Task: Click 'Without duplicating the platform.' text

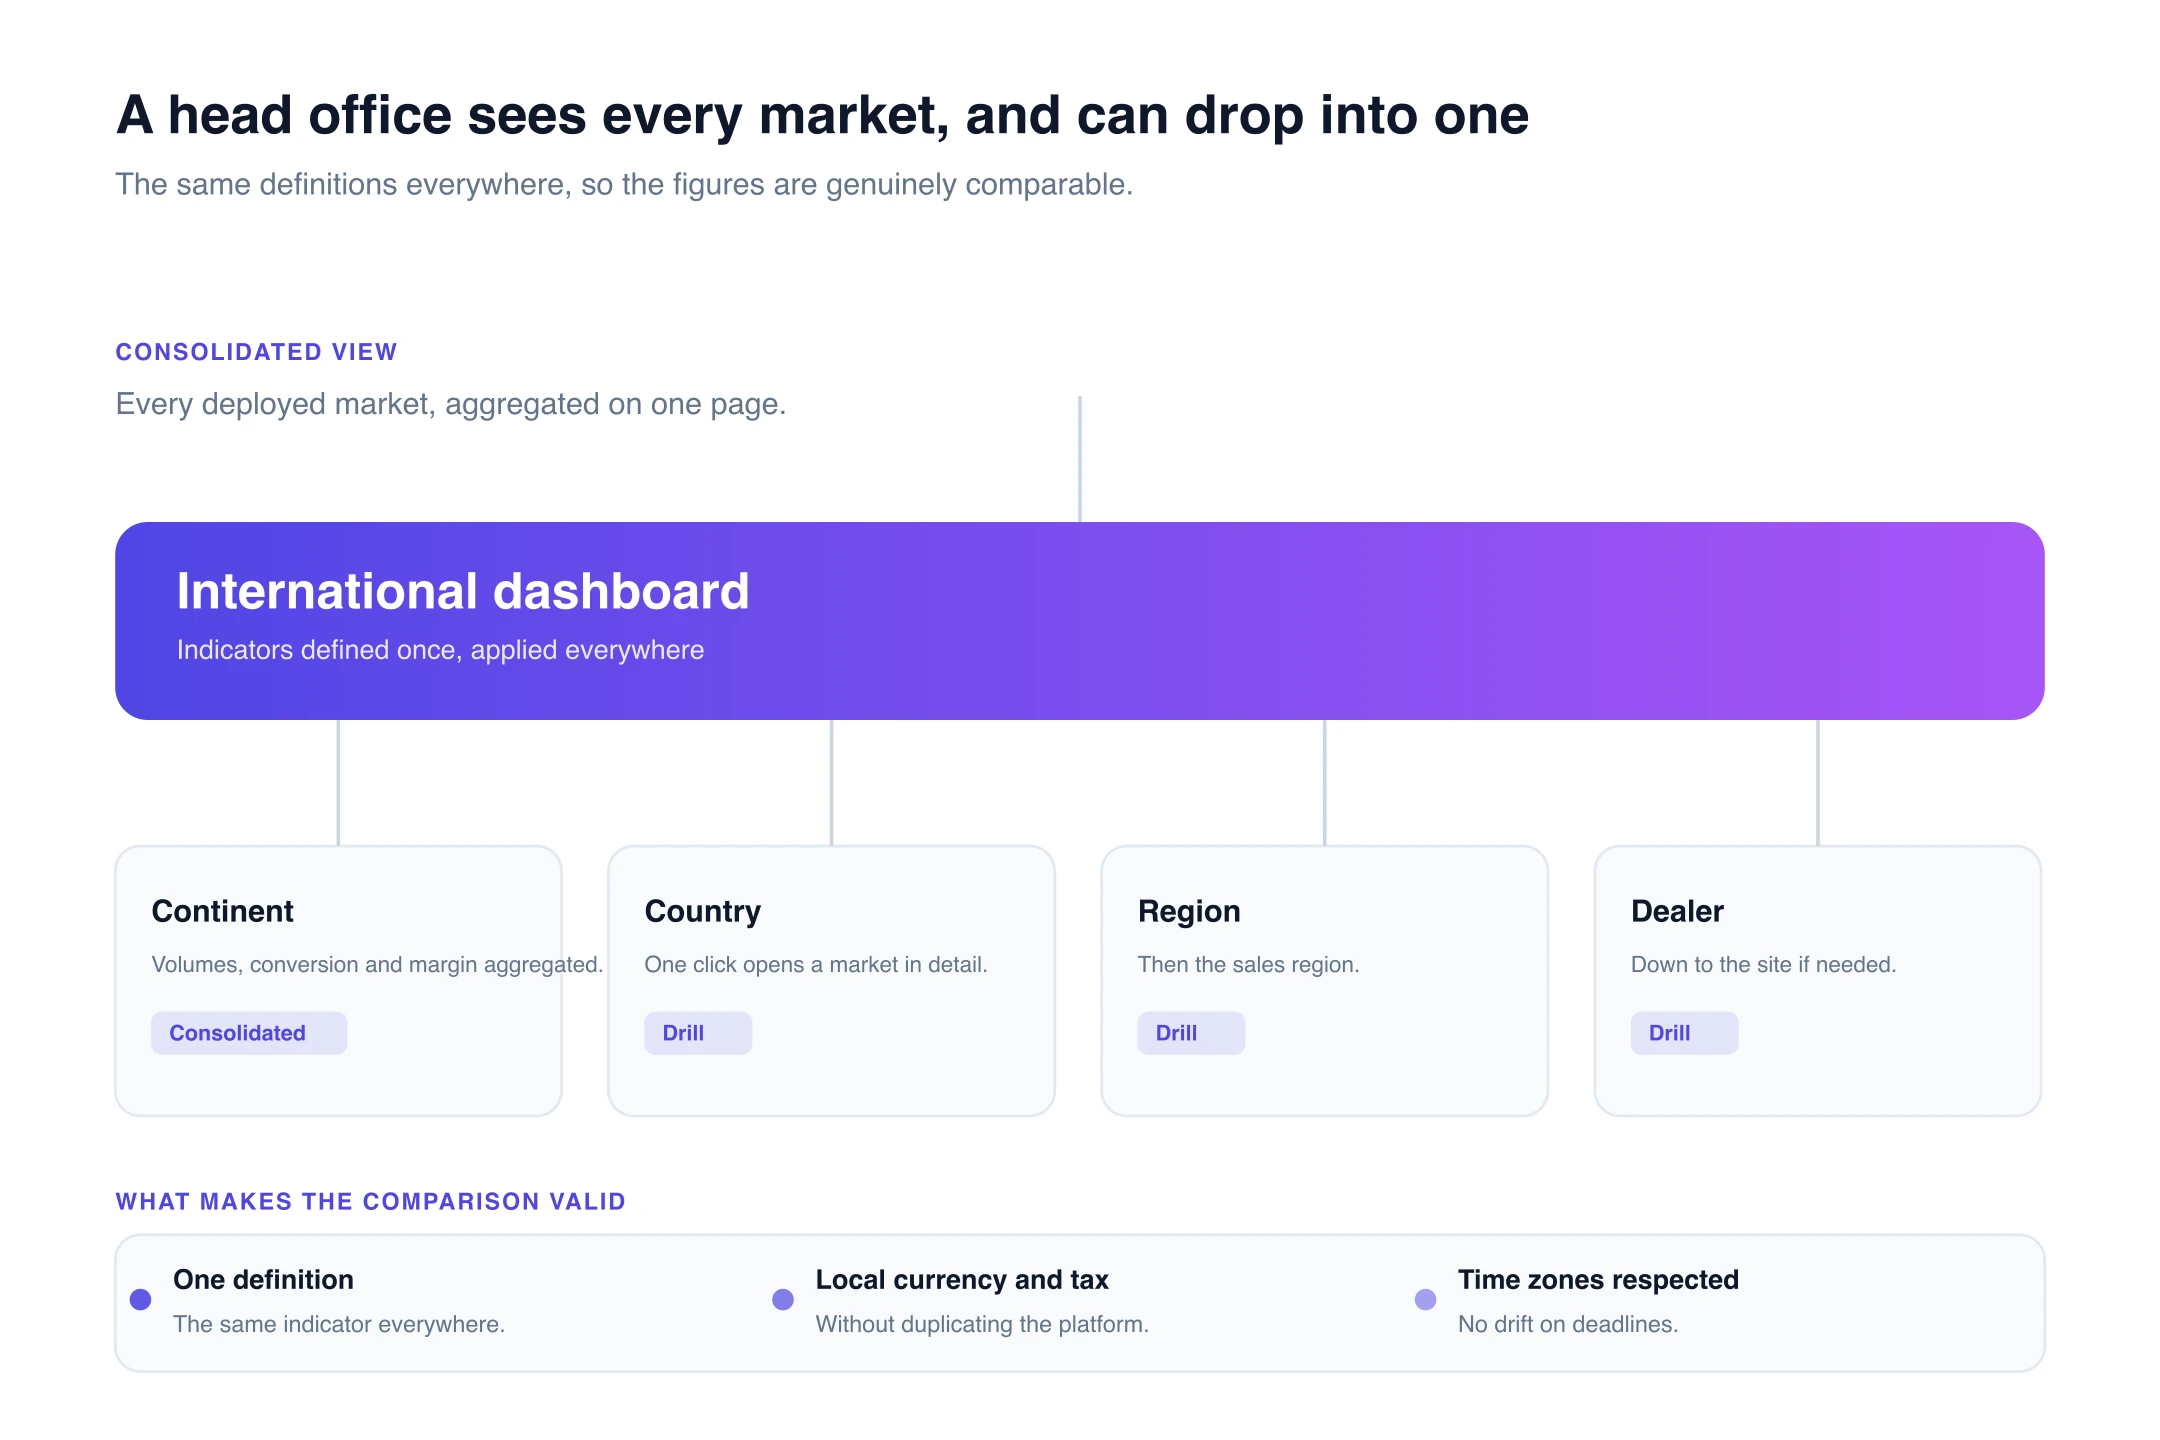Action: tap(982, 1324)
